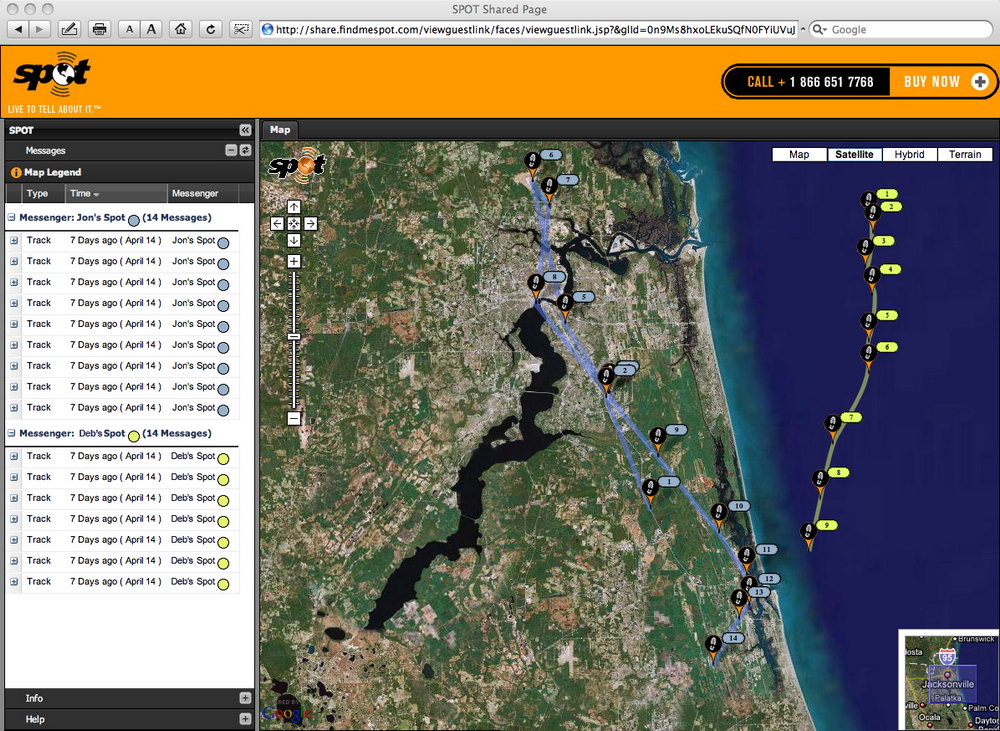Collapse the Jon's Spot messenger group

12,217
